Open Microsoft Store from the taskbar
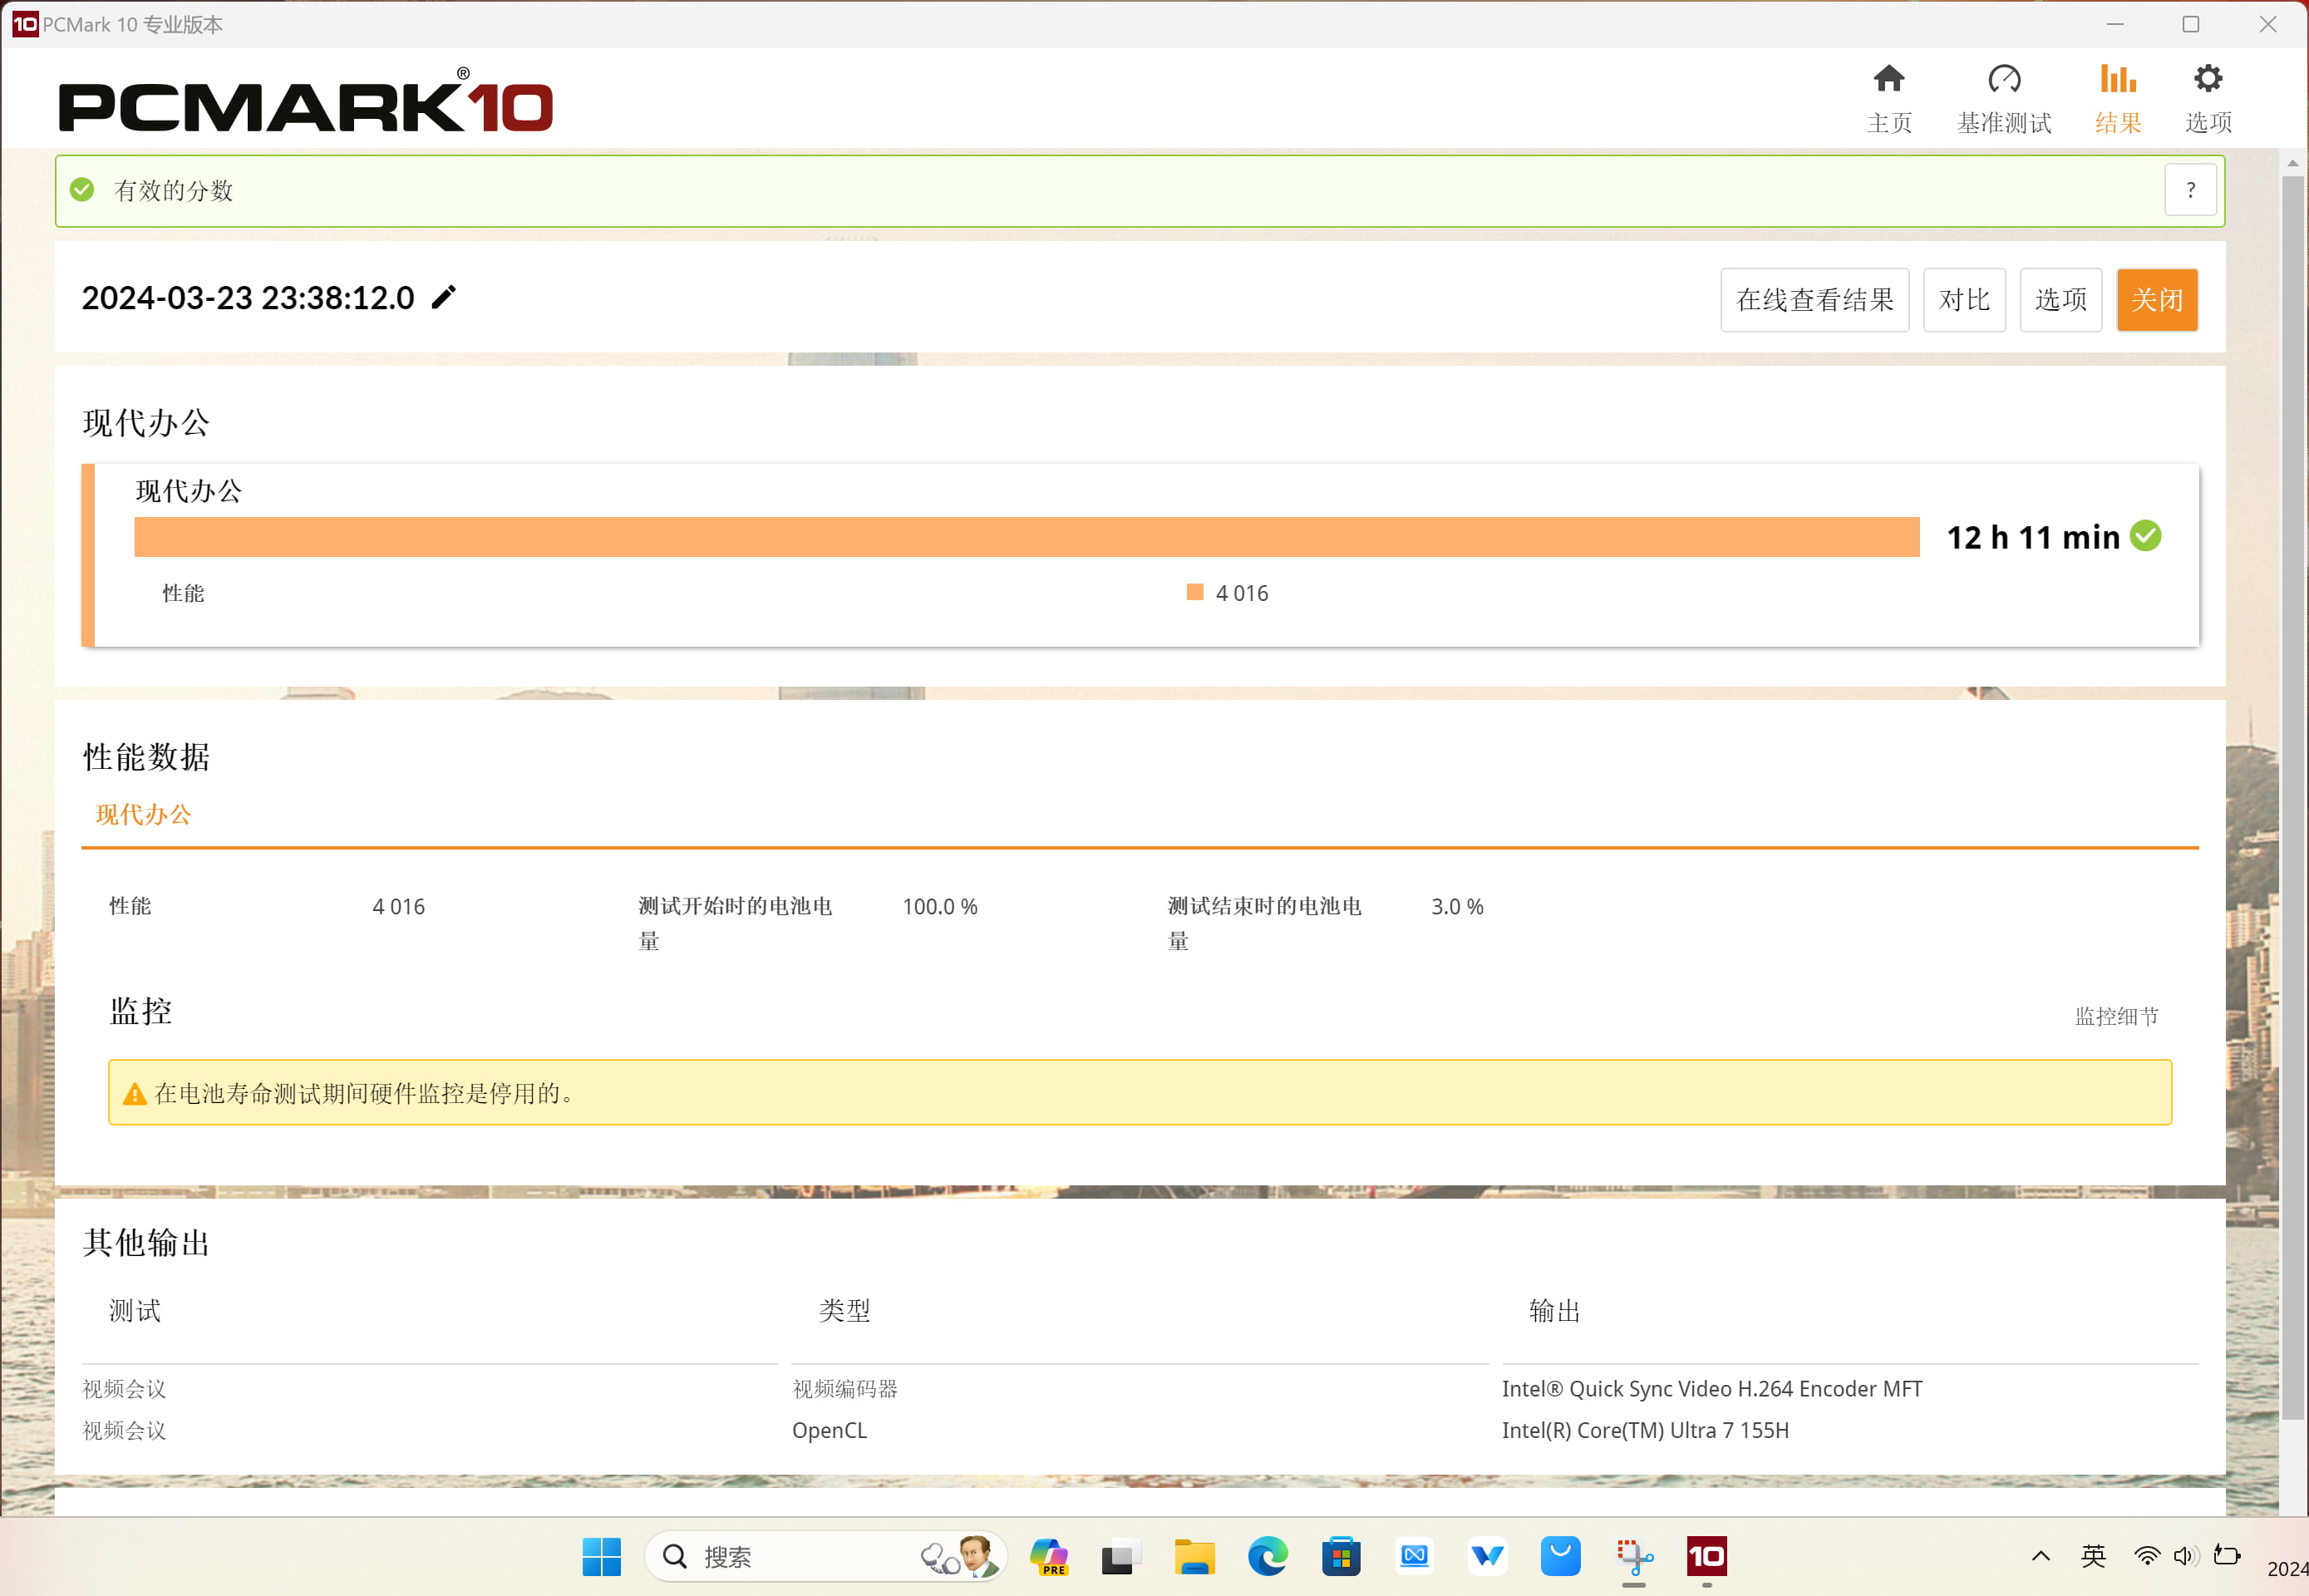The width and height of the screenshot is (2309, 1596). click(1340, 1556)
